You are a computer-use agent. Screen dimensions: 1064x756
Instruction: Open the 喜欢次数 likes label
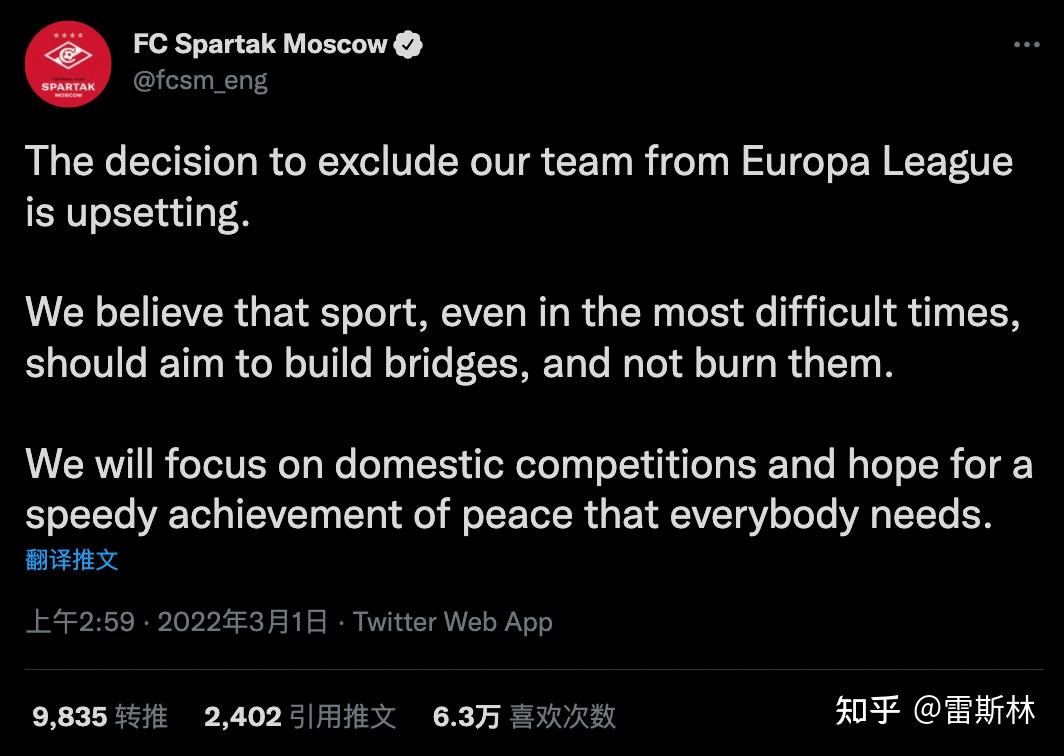point(562,716)
